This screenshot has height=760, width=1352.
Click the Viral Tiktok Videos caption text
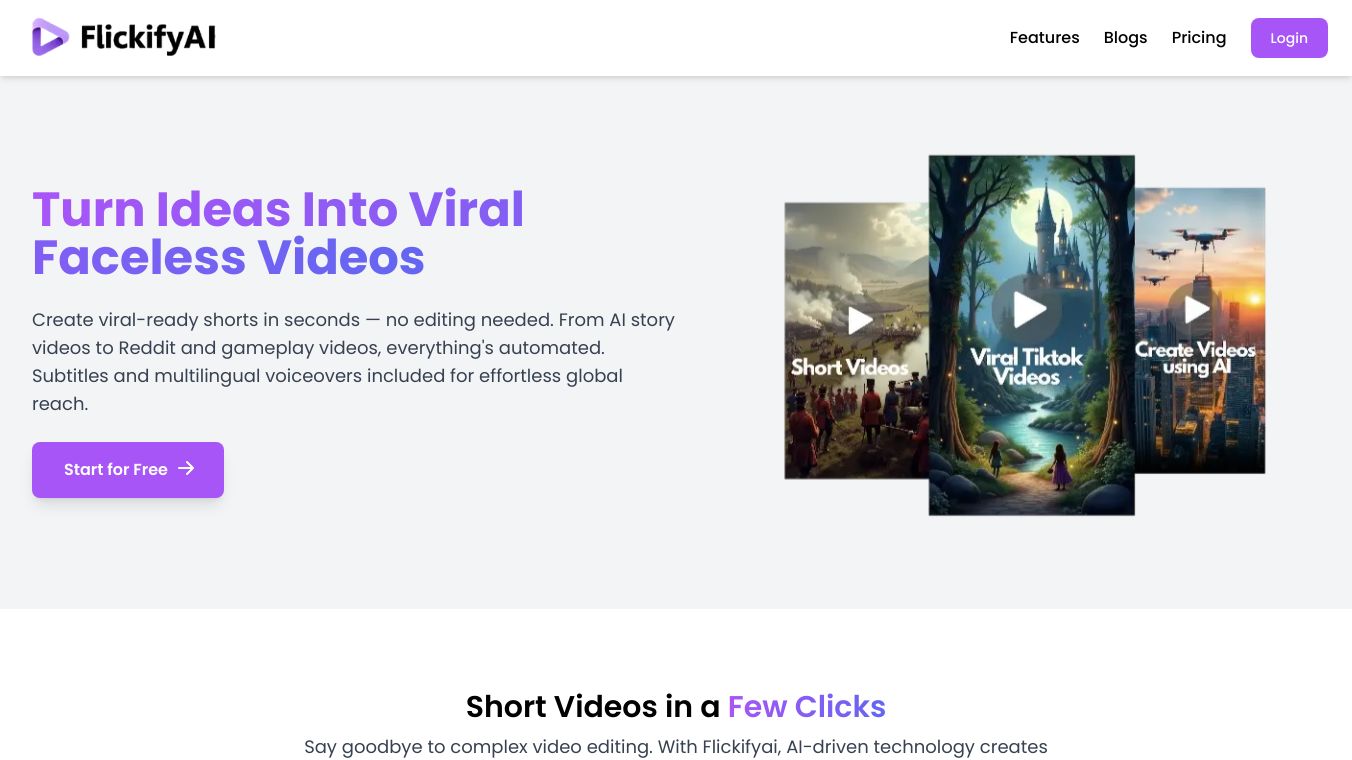[1027, 367]
